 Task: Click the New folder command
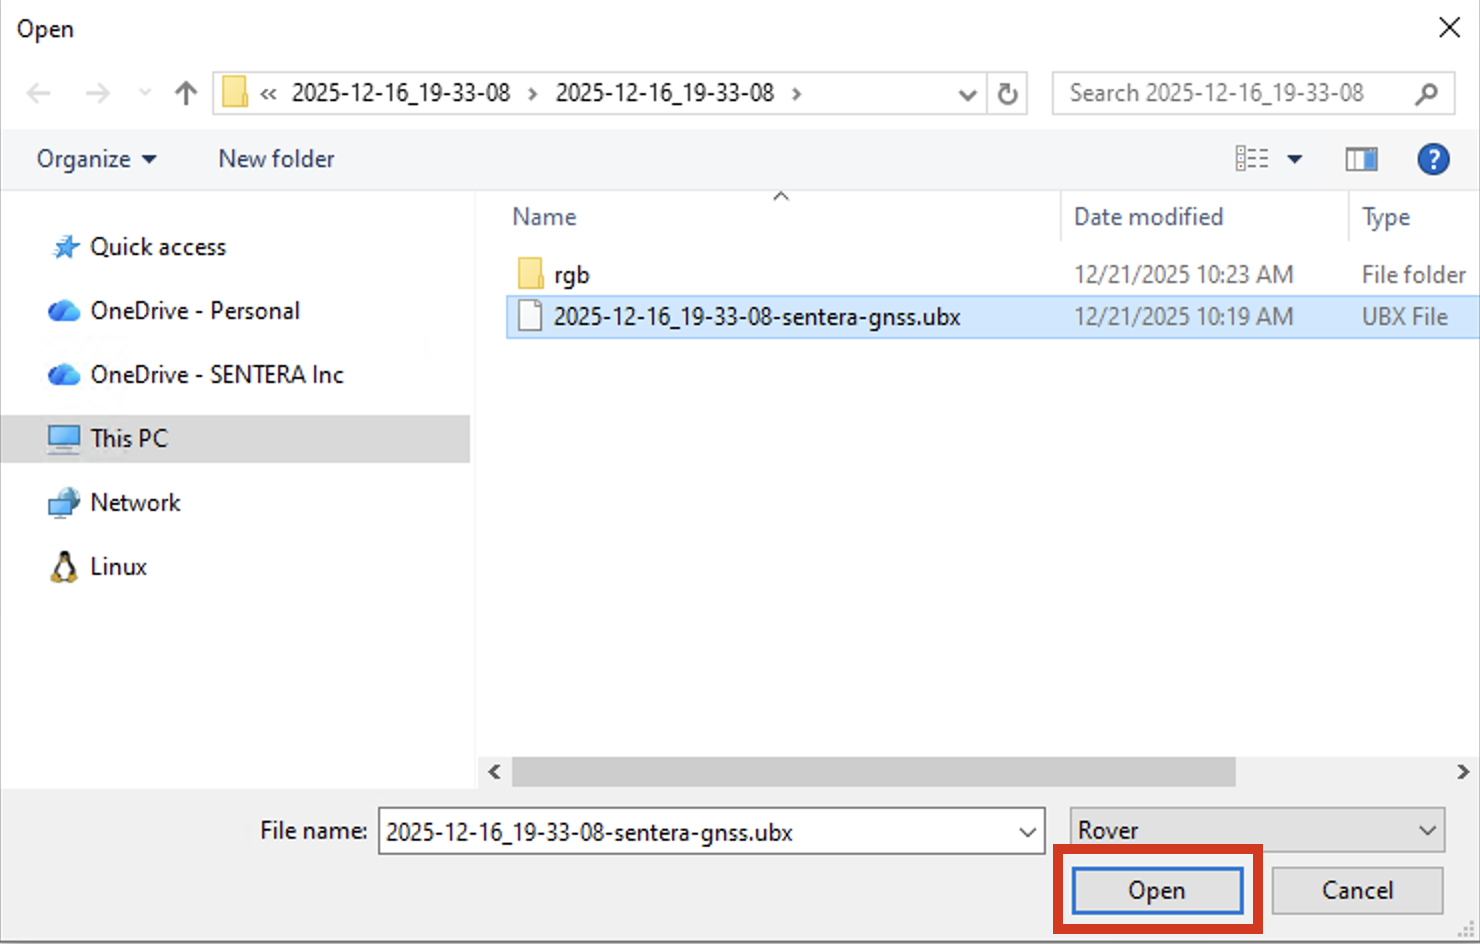tap(276, 159)
